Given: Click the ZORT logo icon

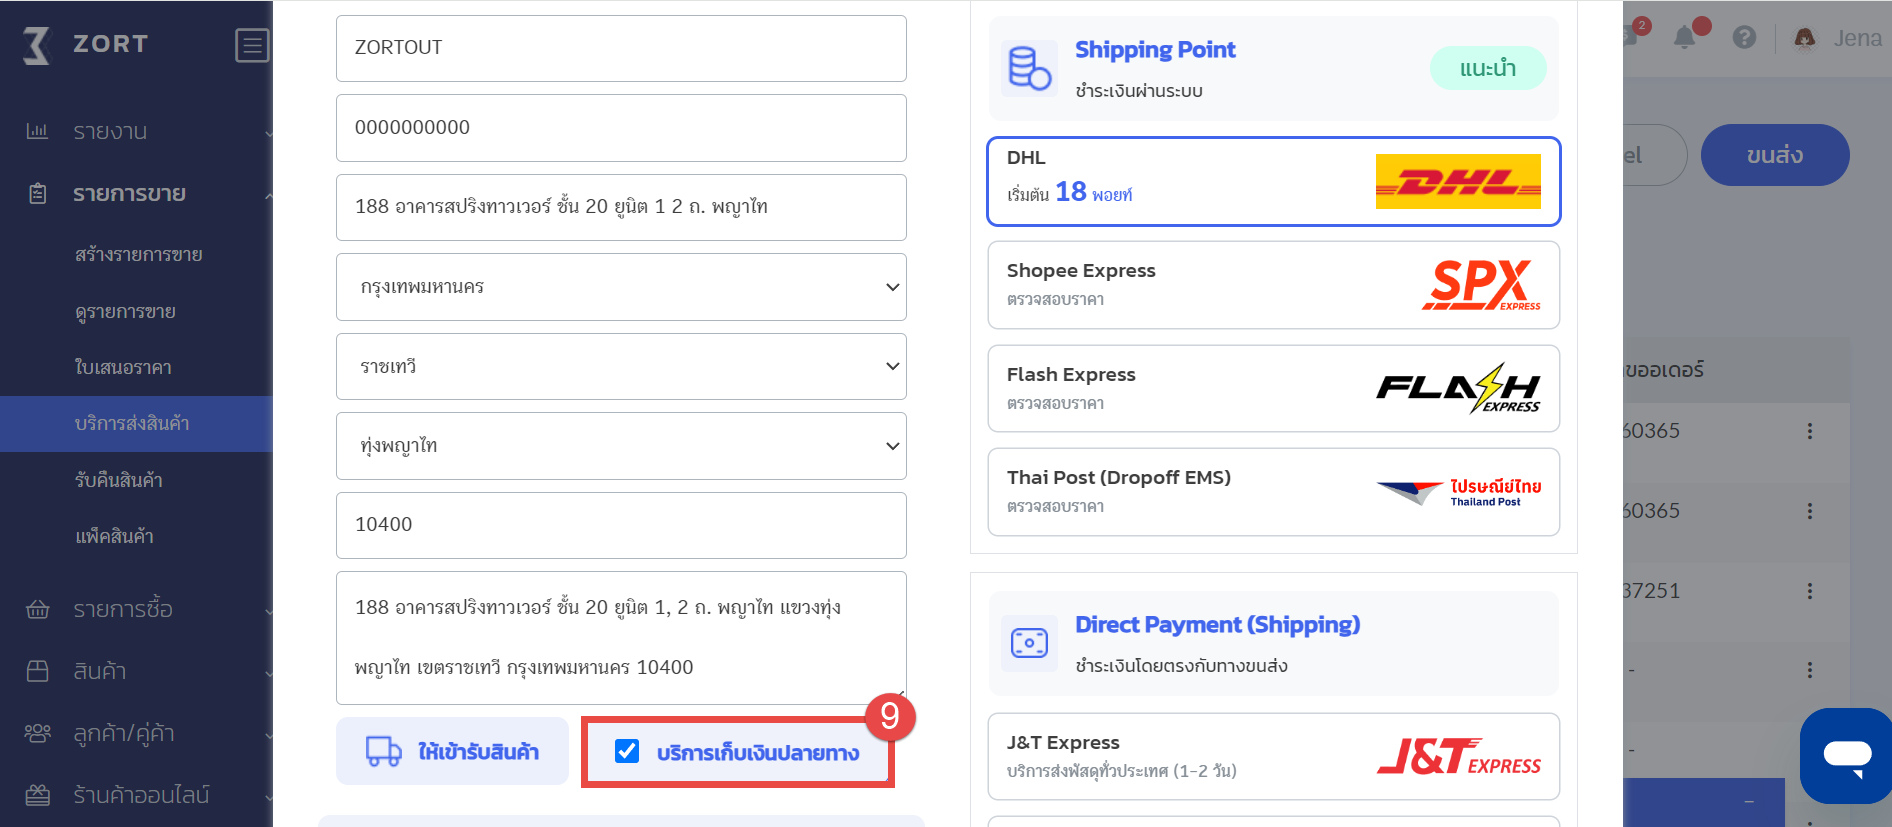Looking at the screenshot, I should click(37, 45).
